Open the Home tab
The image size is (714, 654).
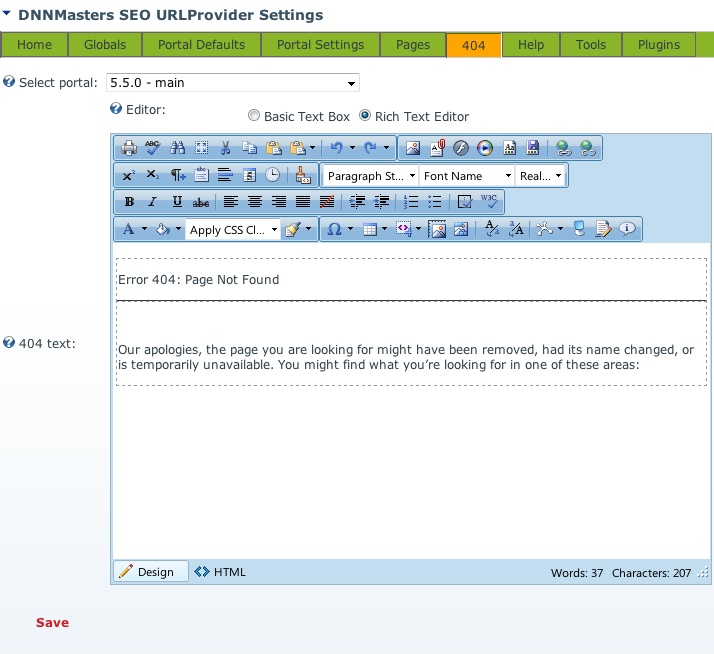[x=35, y=45]
